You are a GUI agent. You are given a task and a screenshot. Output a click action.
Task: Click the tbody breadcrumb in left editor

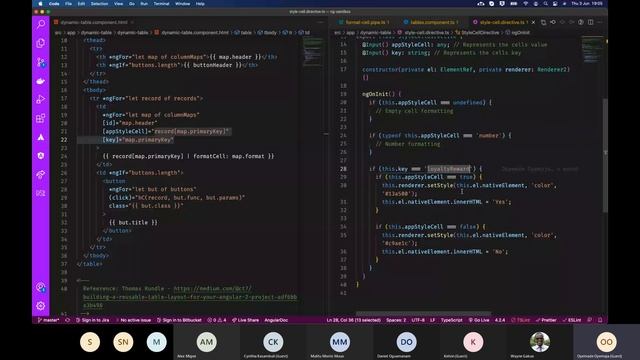point(267,33)
